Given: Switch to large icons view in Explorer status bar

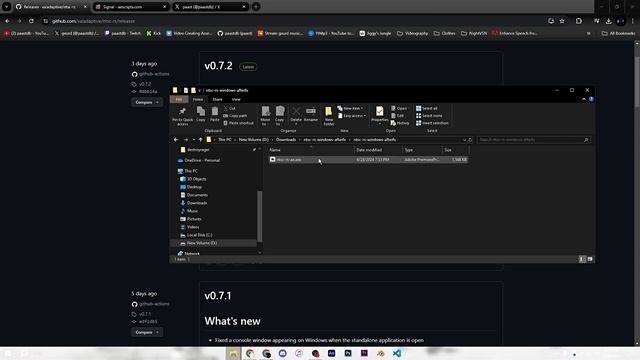Looking at the screenshot, I should tap(590, 259).
